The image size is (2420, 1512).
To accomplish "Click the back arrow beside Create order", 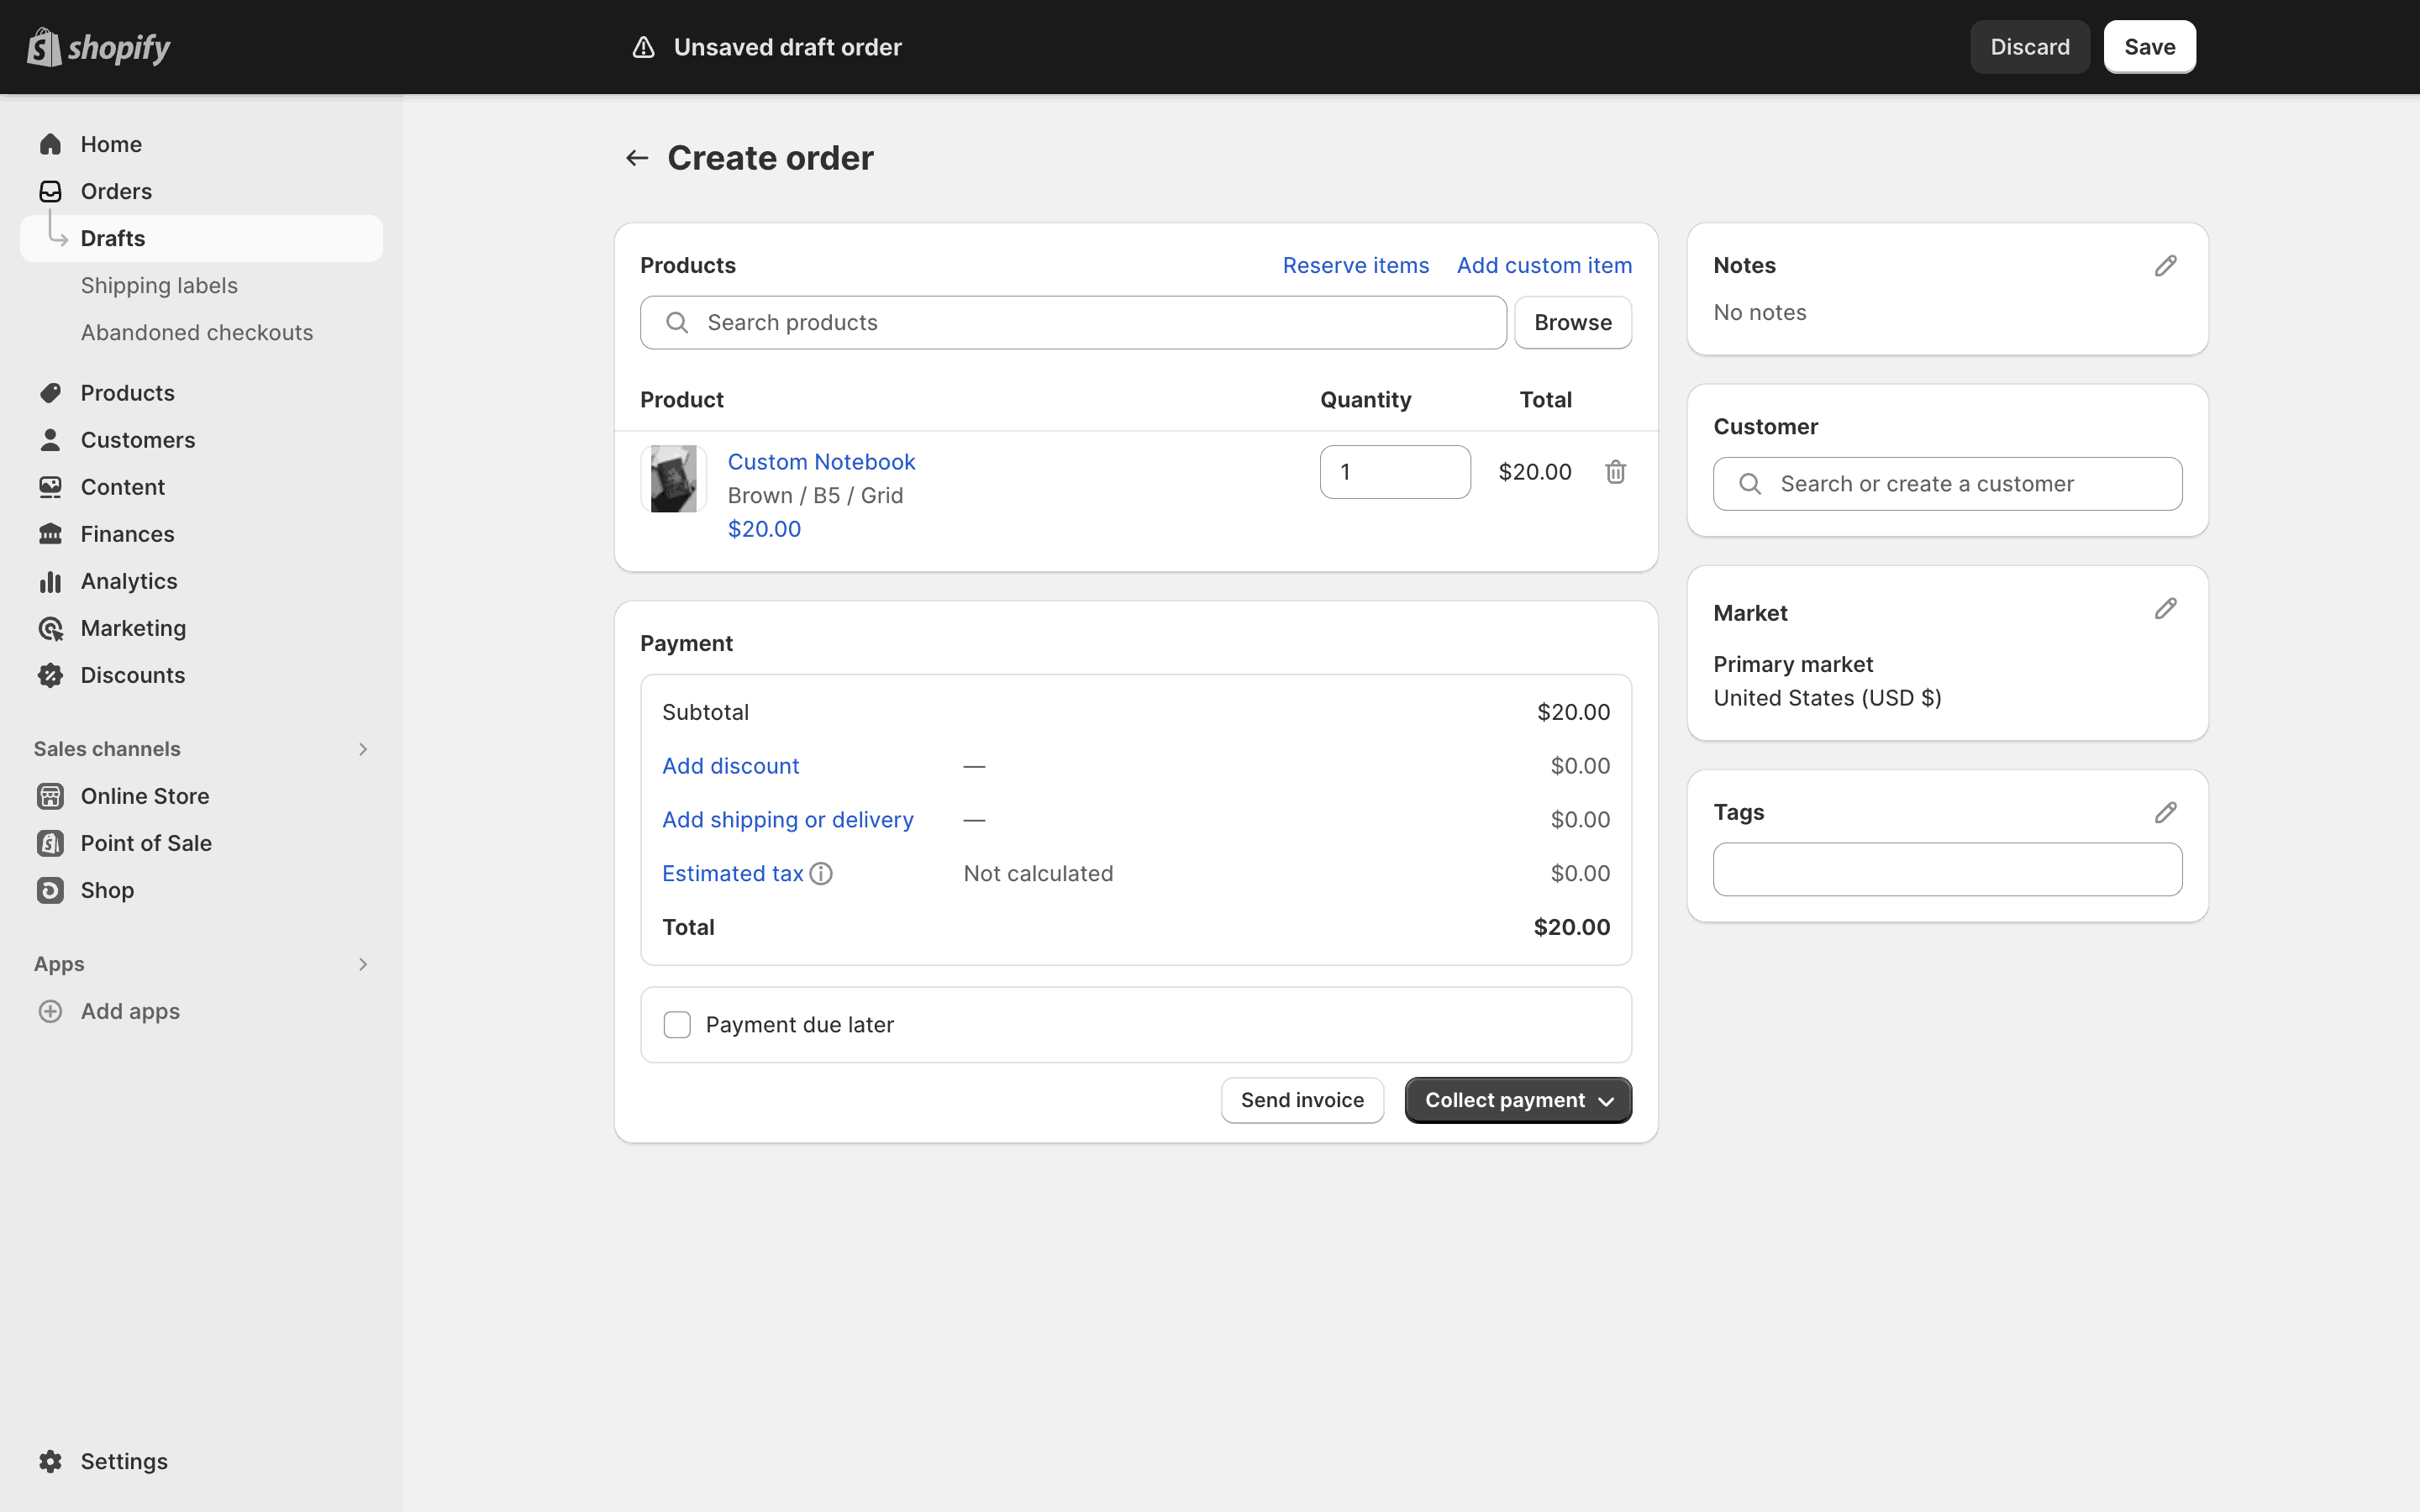I will 637,158.
